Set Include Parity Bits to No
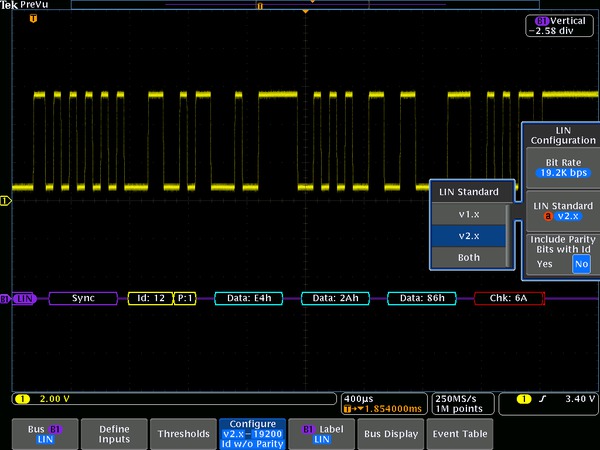The width and height of the screenshot is (600, 450). point(580,264)
